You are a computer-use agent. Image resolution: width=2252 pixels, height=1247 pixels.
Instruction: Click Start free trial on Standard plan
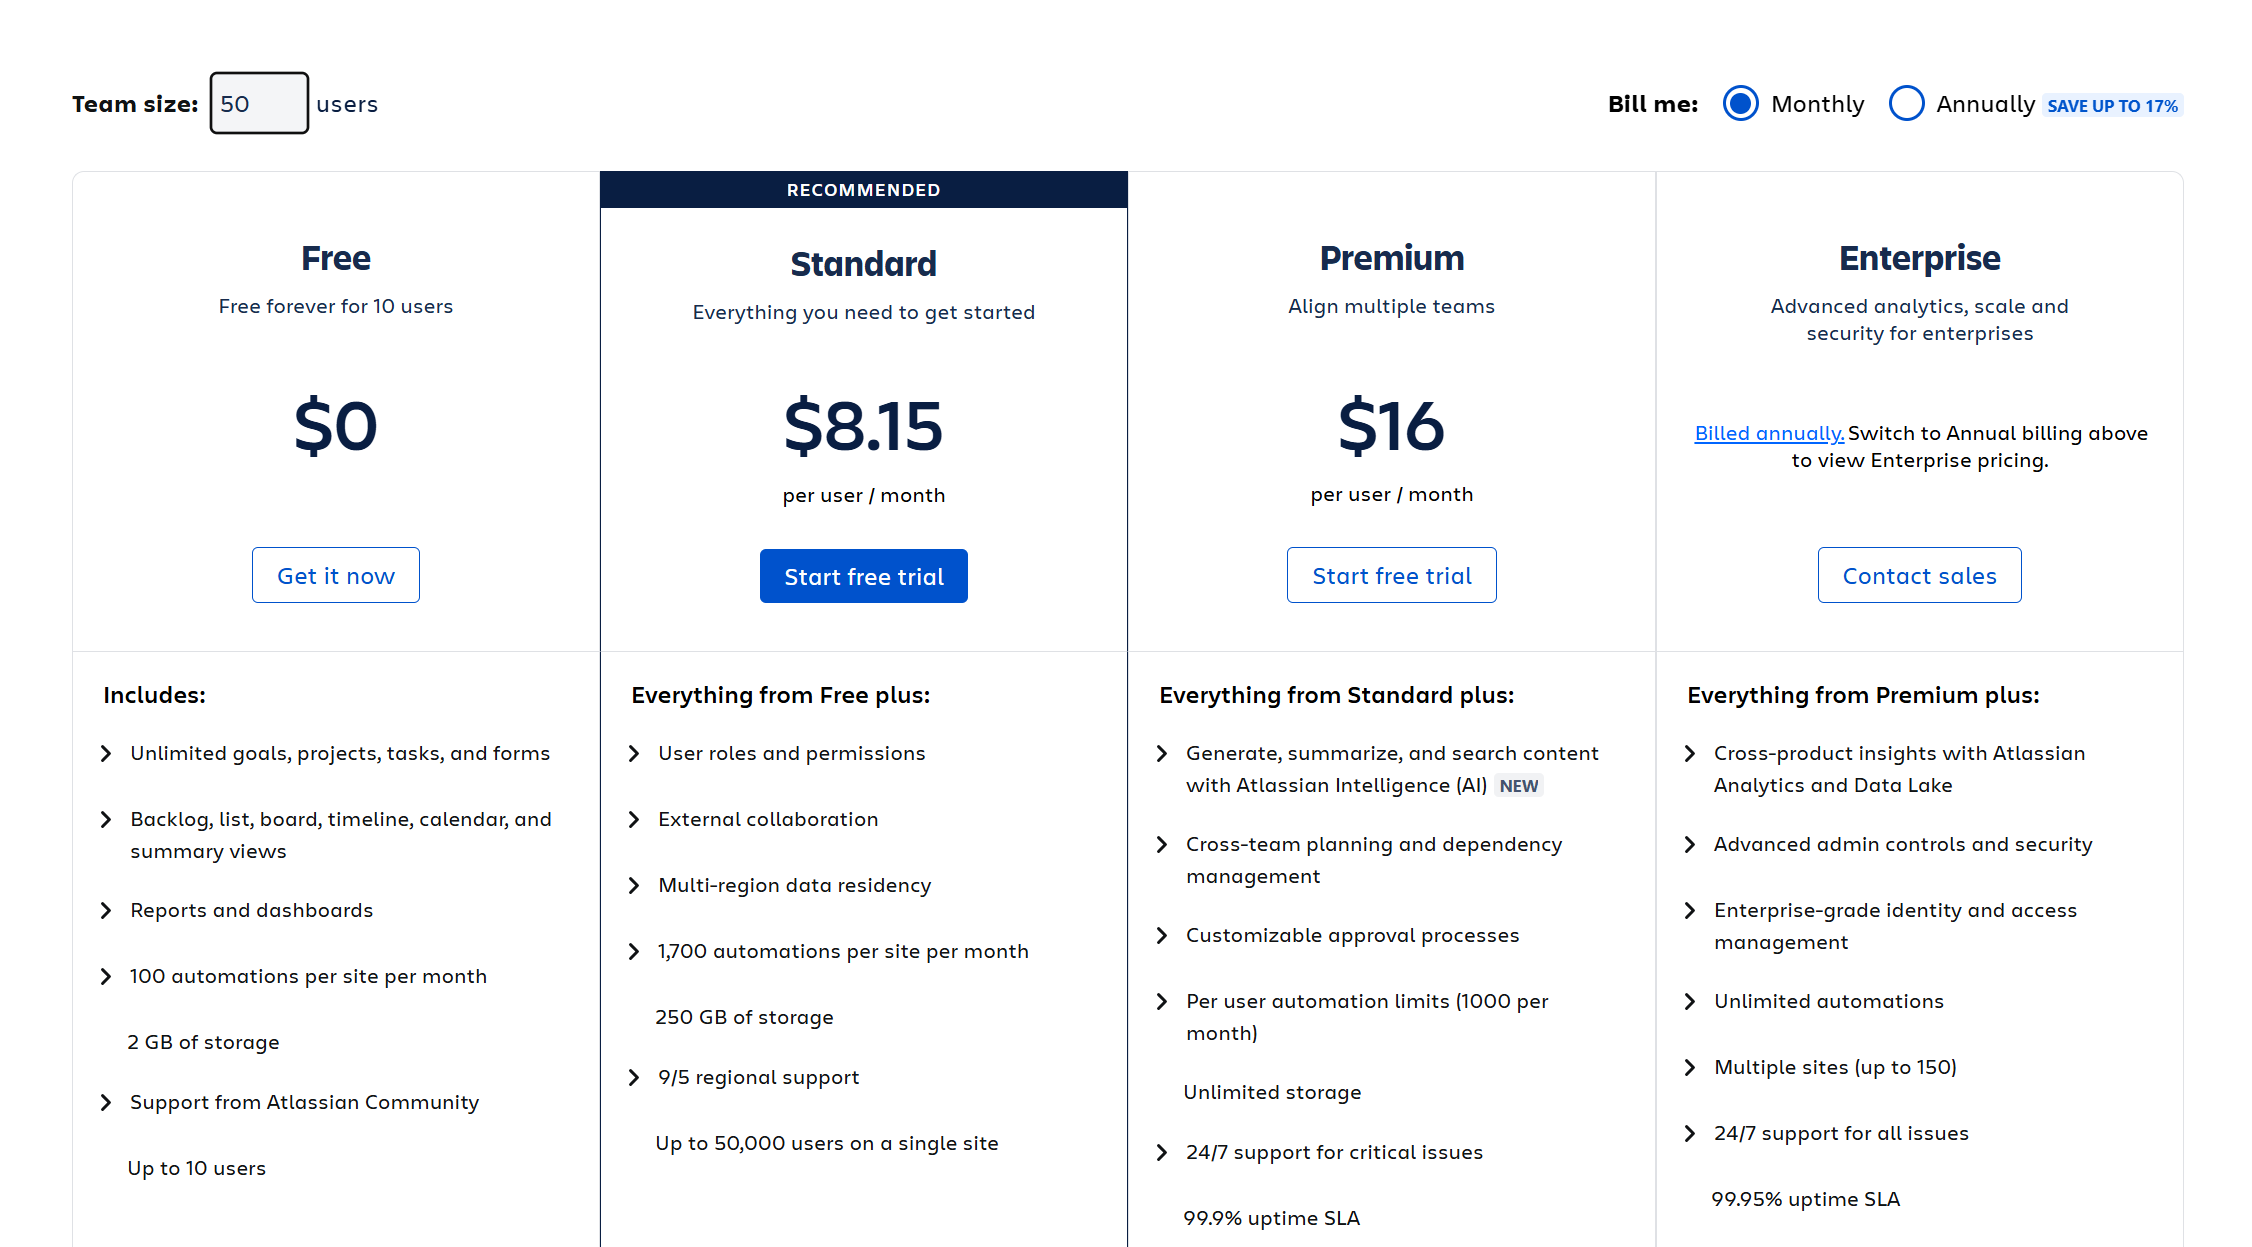tap(863, 574)
